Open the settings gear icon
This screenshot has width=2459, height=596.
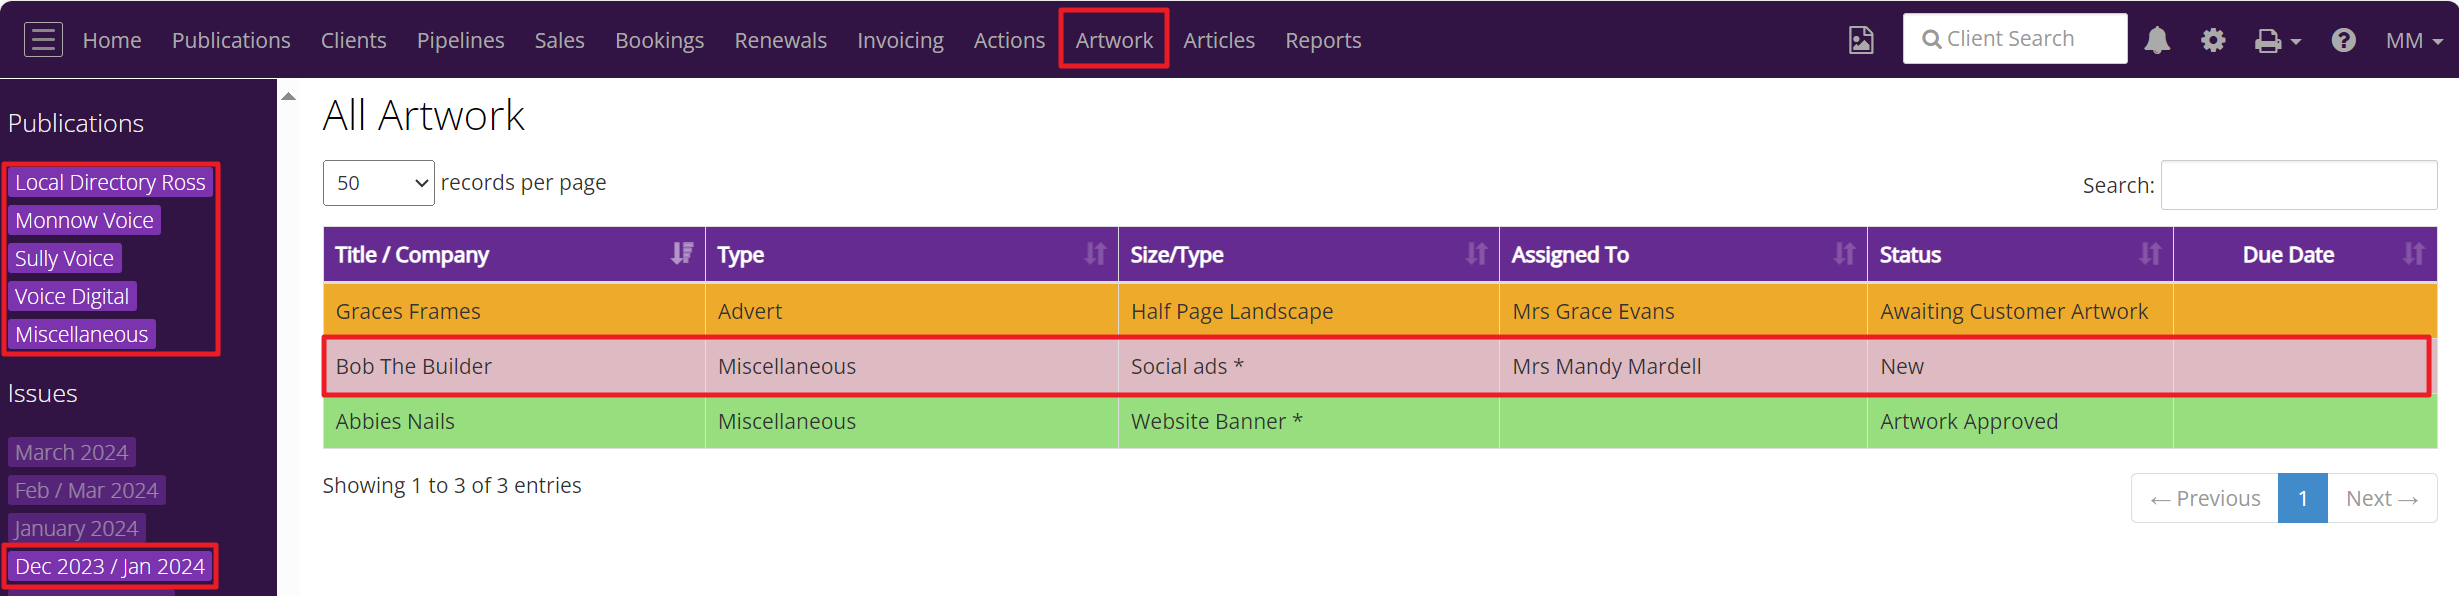point(2213,40)
